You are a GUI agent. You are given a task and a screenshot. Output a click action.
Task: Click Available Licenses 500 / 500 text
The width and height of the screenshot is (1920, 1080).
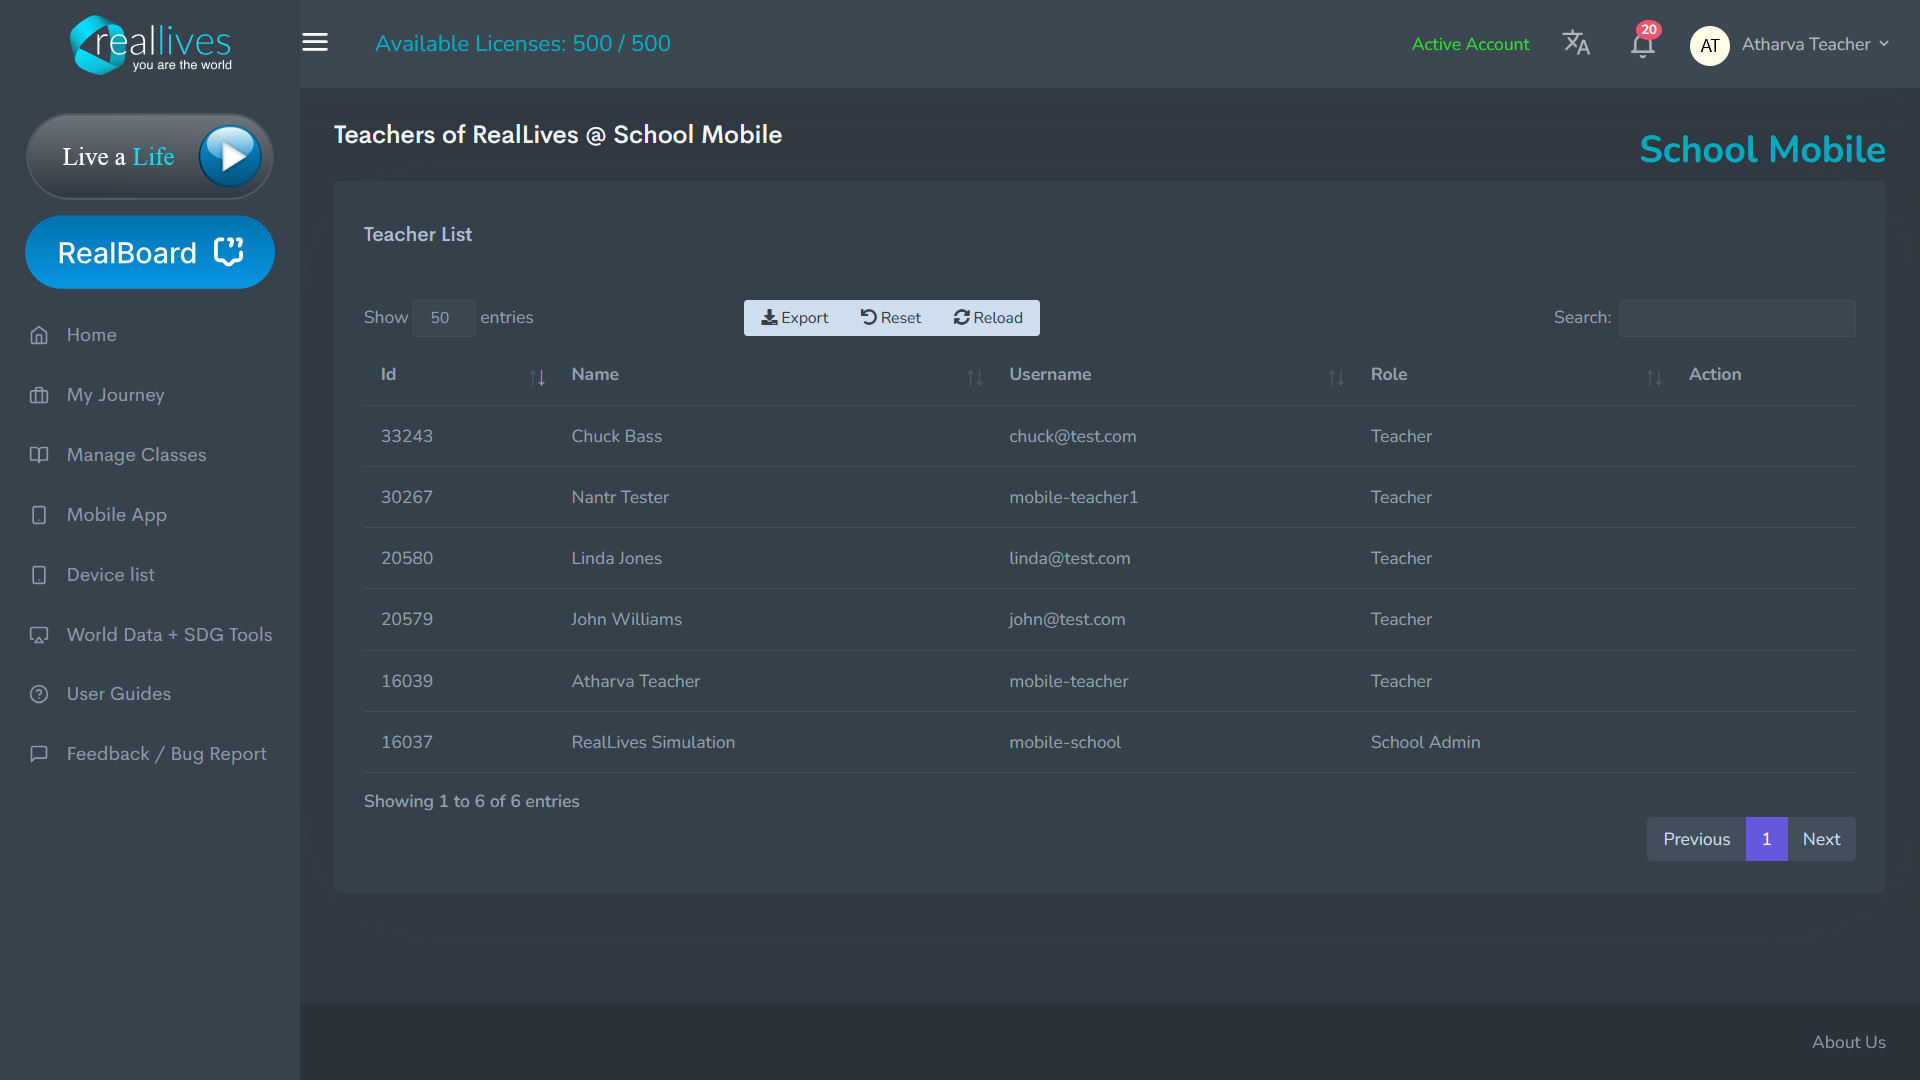(x=523, y=44)
